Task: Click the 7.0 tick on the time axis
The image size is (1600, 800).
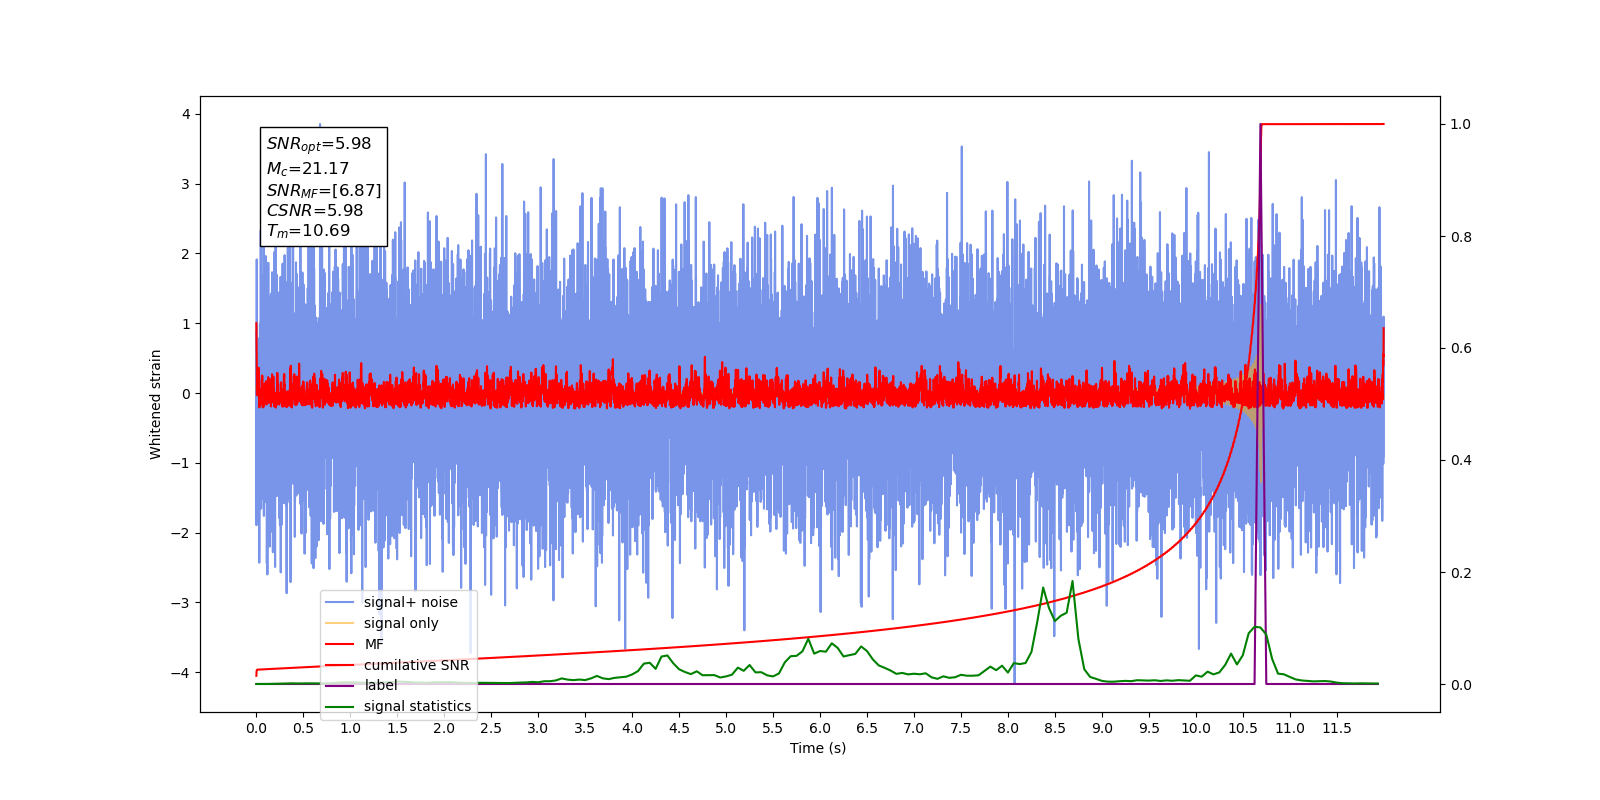Action: point(914,728)
